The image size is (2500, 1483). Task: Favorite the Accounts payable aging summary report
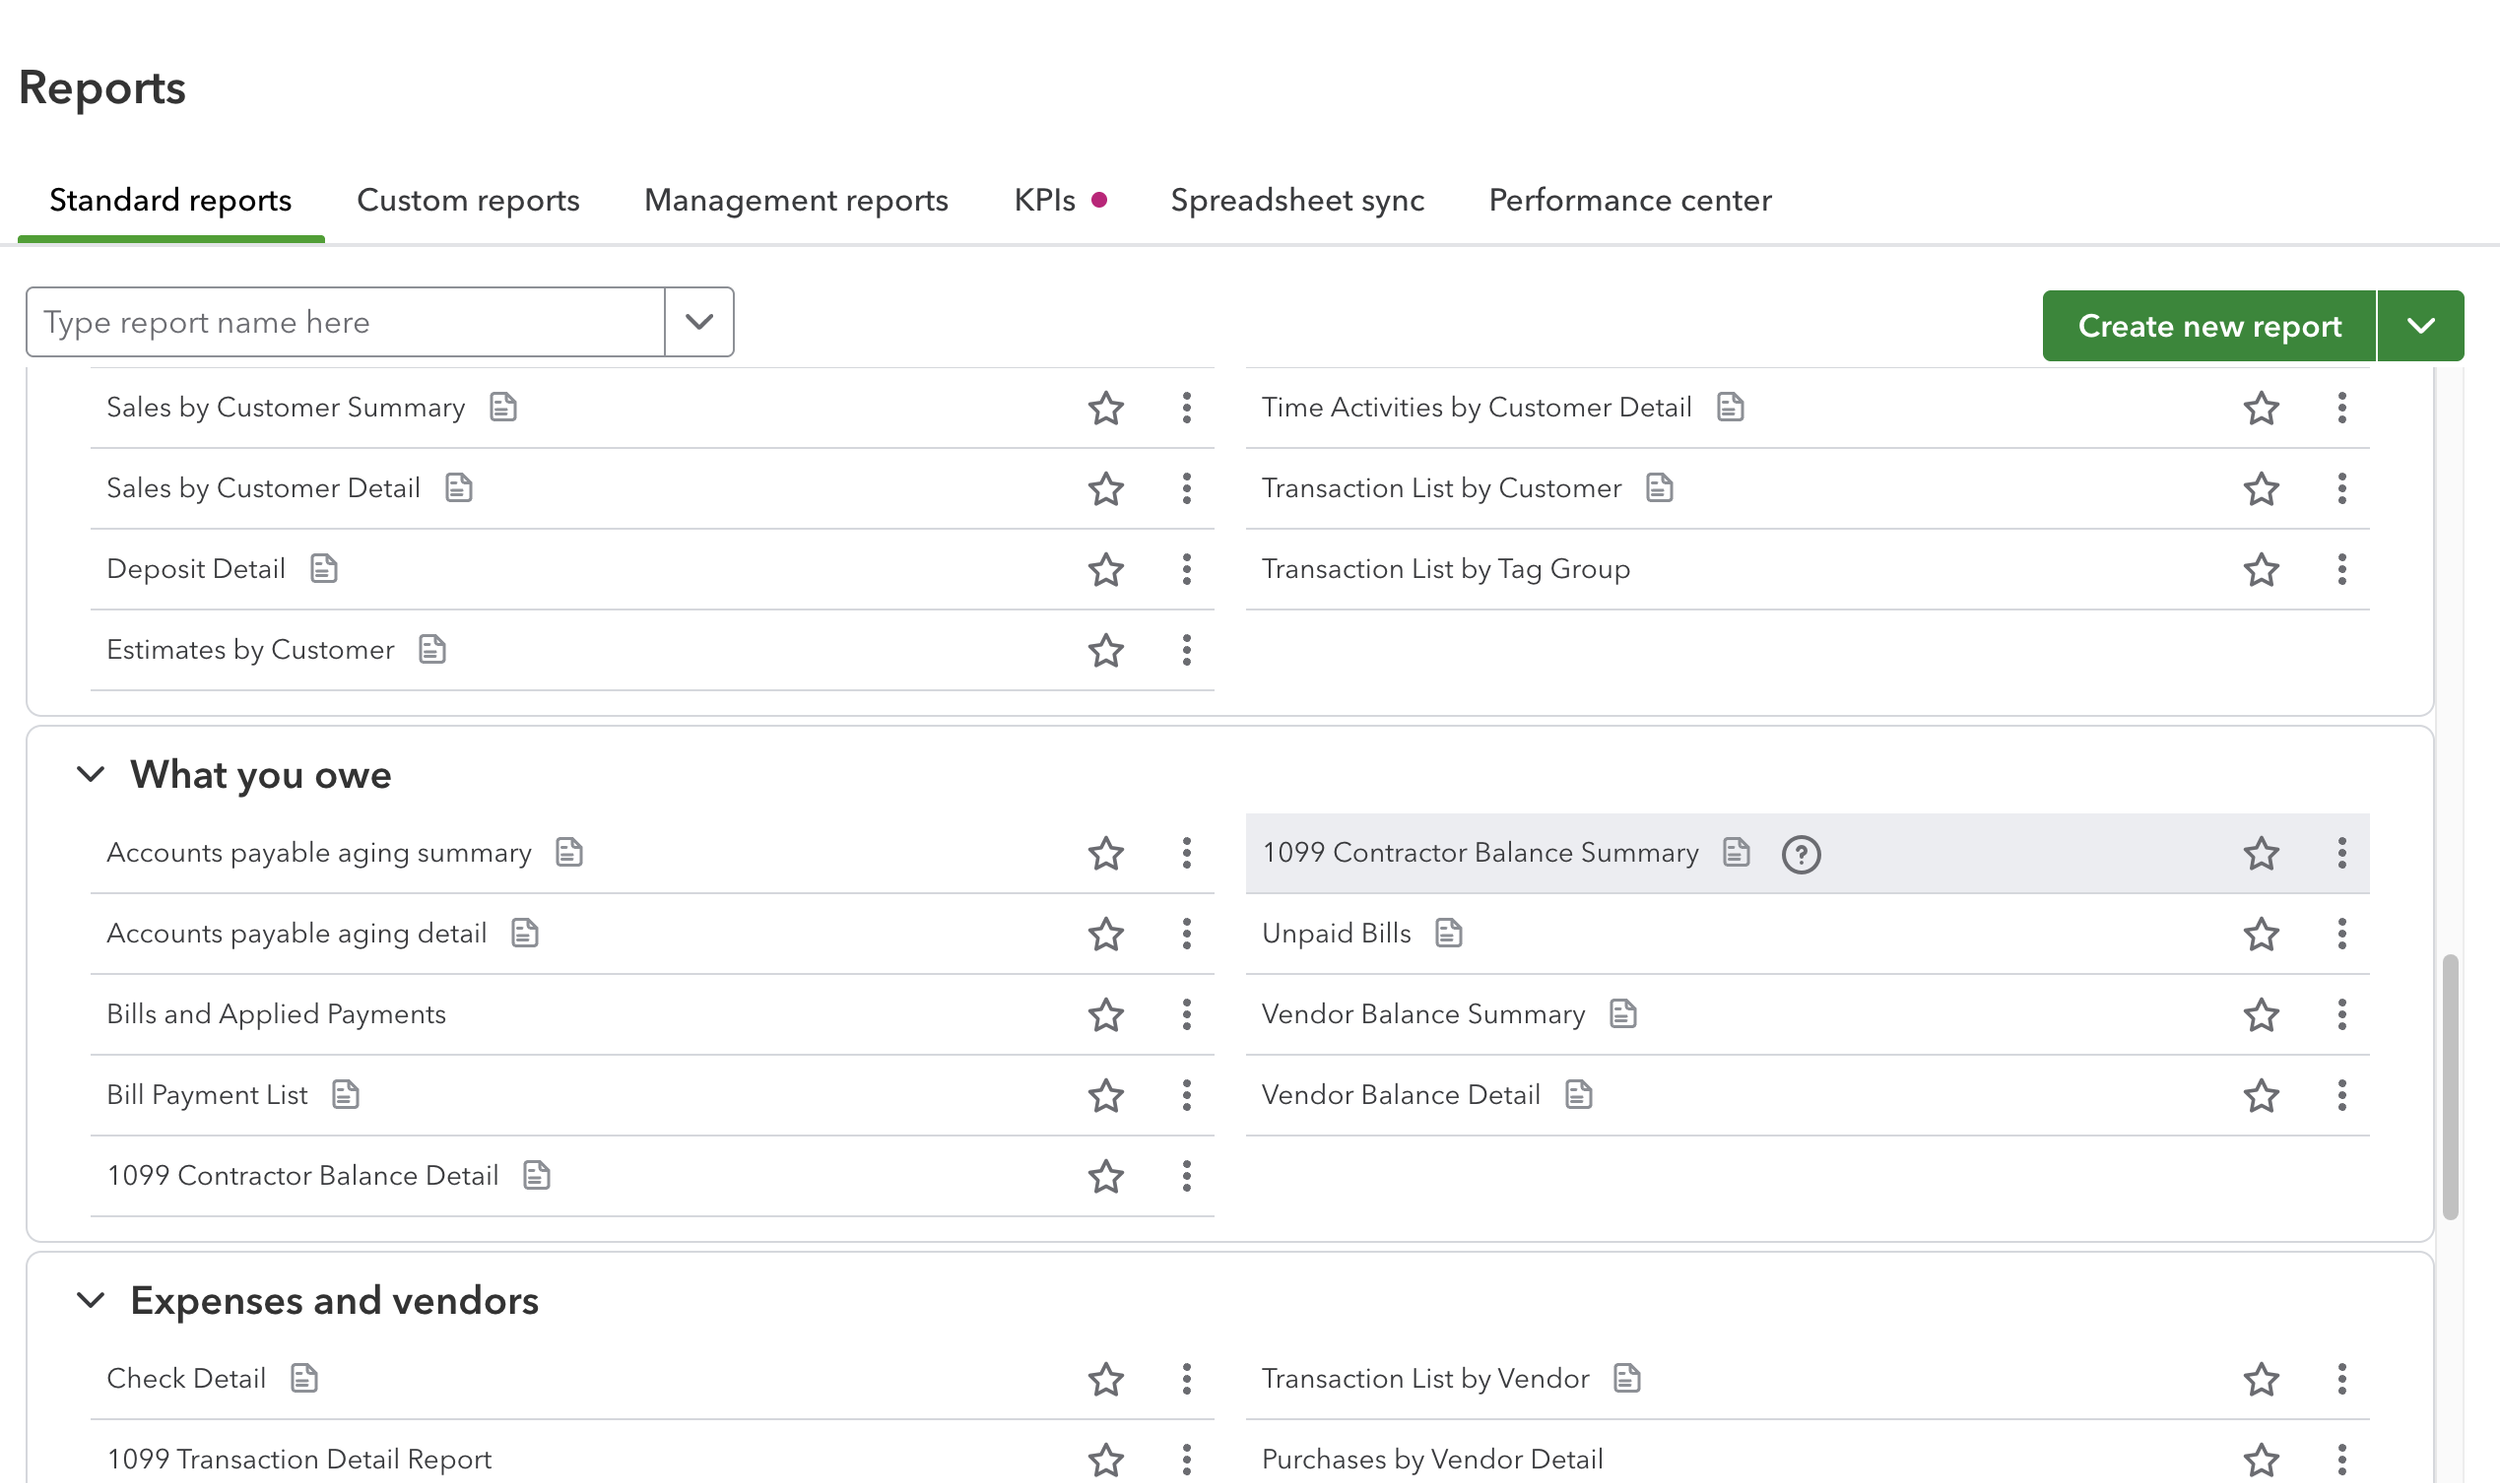[1105, 853]
